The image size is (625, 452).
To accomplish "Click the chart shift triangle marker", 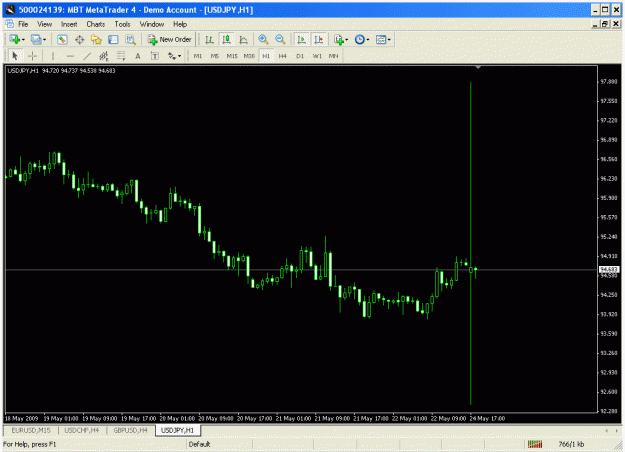I will 478,68.
